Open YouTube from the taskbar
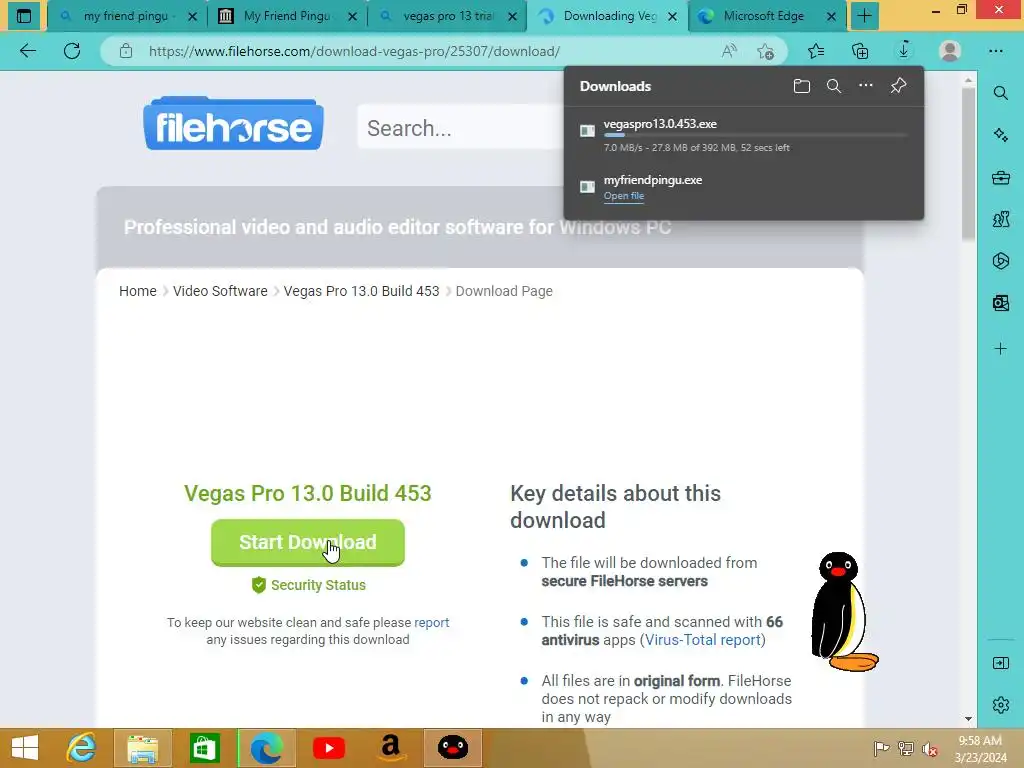The image size is (1024, 768). click(x=328, y=748)
